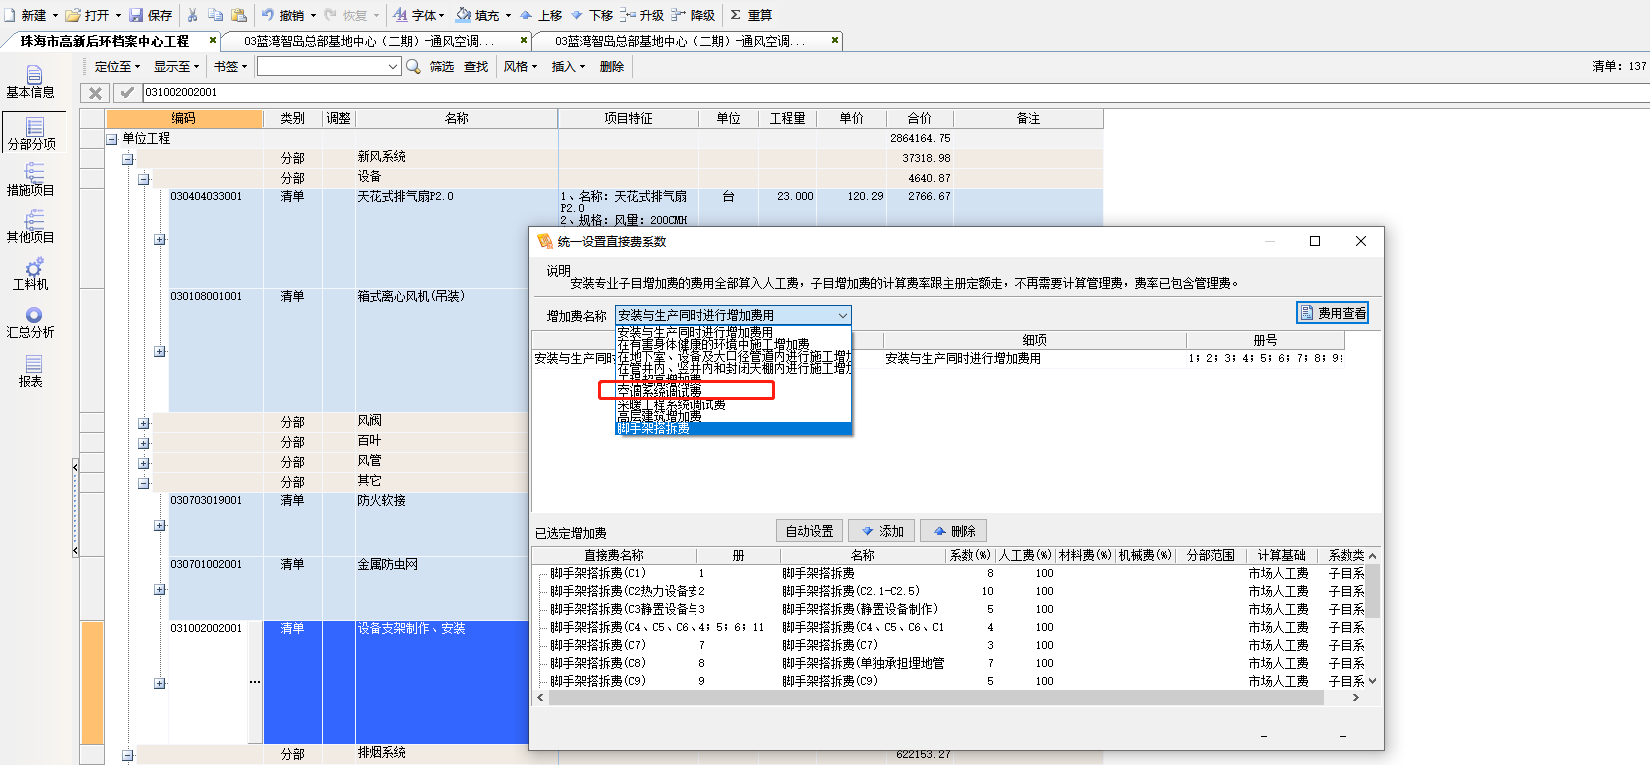Screen dimensions: 1650x765
Task: Open the 书签 bookmark dropdown
Action: coord(230,66)
